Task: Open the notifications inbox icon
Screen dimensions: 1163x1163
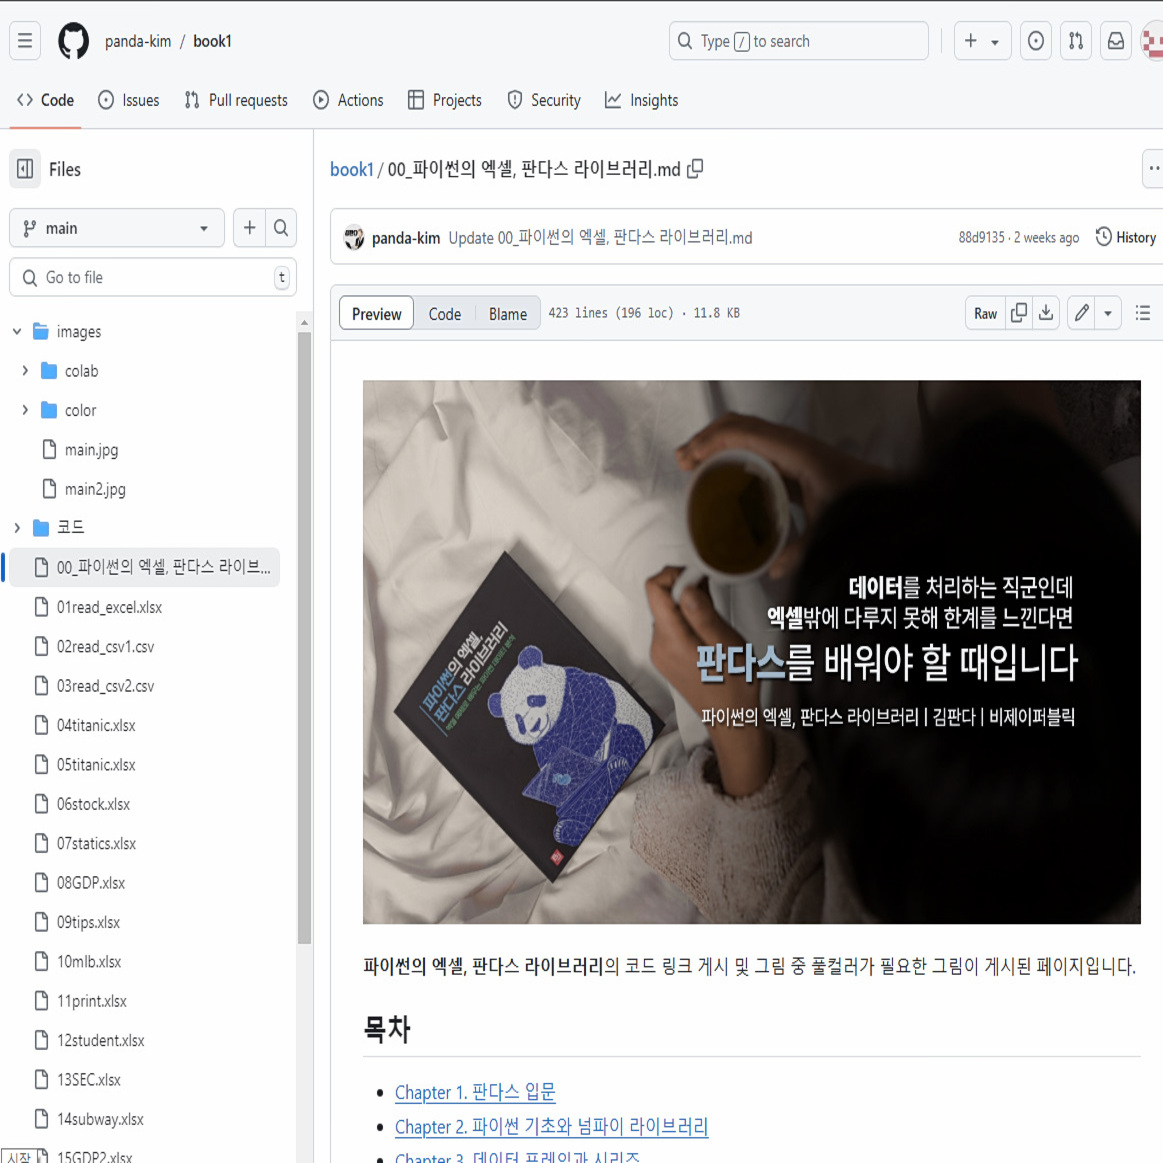Action: [x=1116, y=41]
